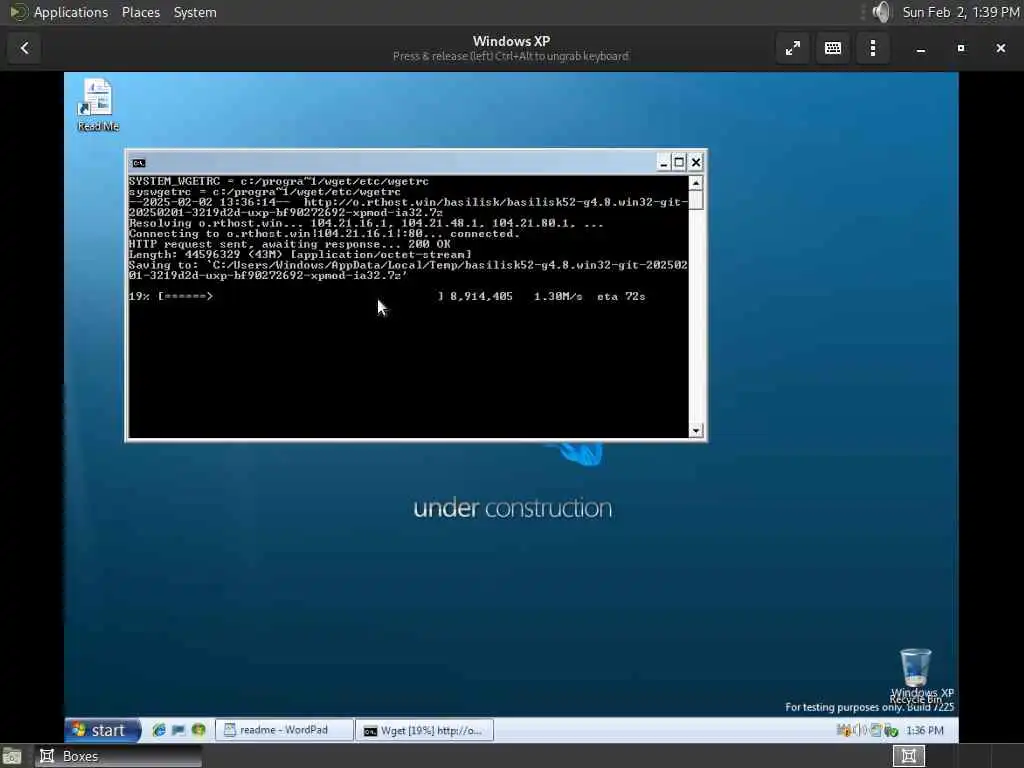The width and height of the screenshot is (1024, 768).
Task: Click the 'eta 72s' text
Action: pyautogui.click(x=621, y=296)
